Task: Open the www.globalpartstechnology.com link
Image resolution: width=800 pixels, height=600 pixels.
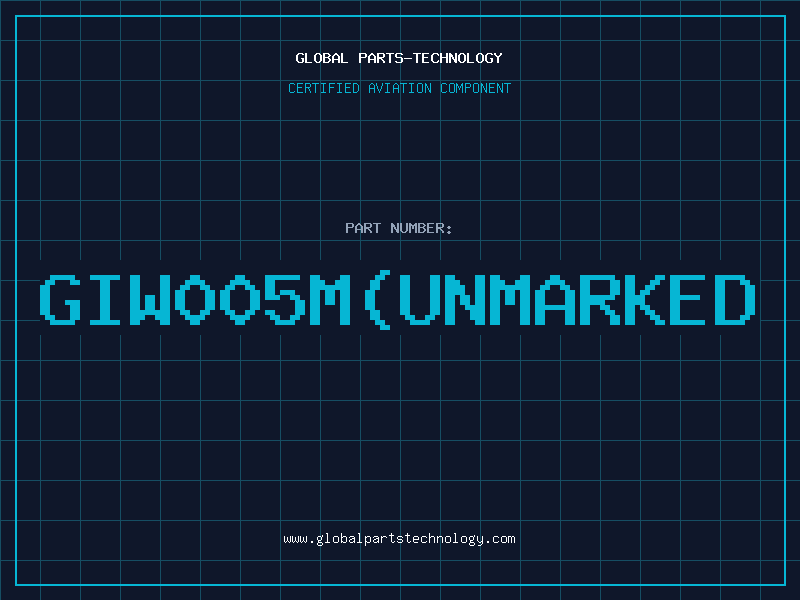Action: pos(399,539)
